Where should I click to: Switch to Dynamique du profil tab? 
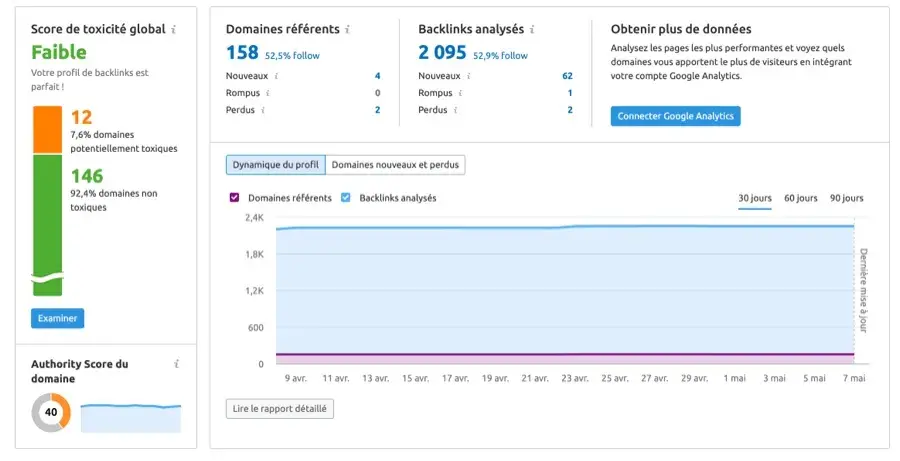[x=276, y=165]
